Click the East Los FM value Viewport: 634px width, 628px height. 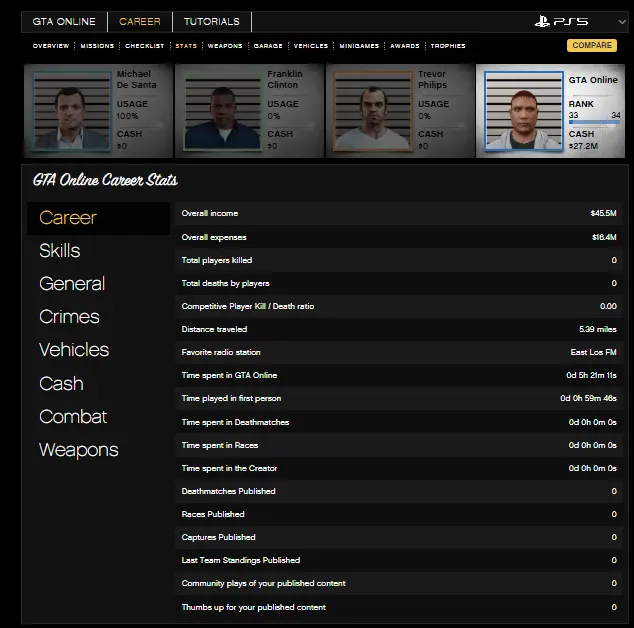(594, 352)
